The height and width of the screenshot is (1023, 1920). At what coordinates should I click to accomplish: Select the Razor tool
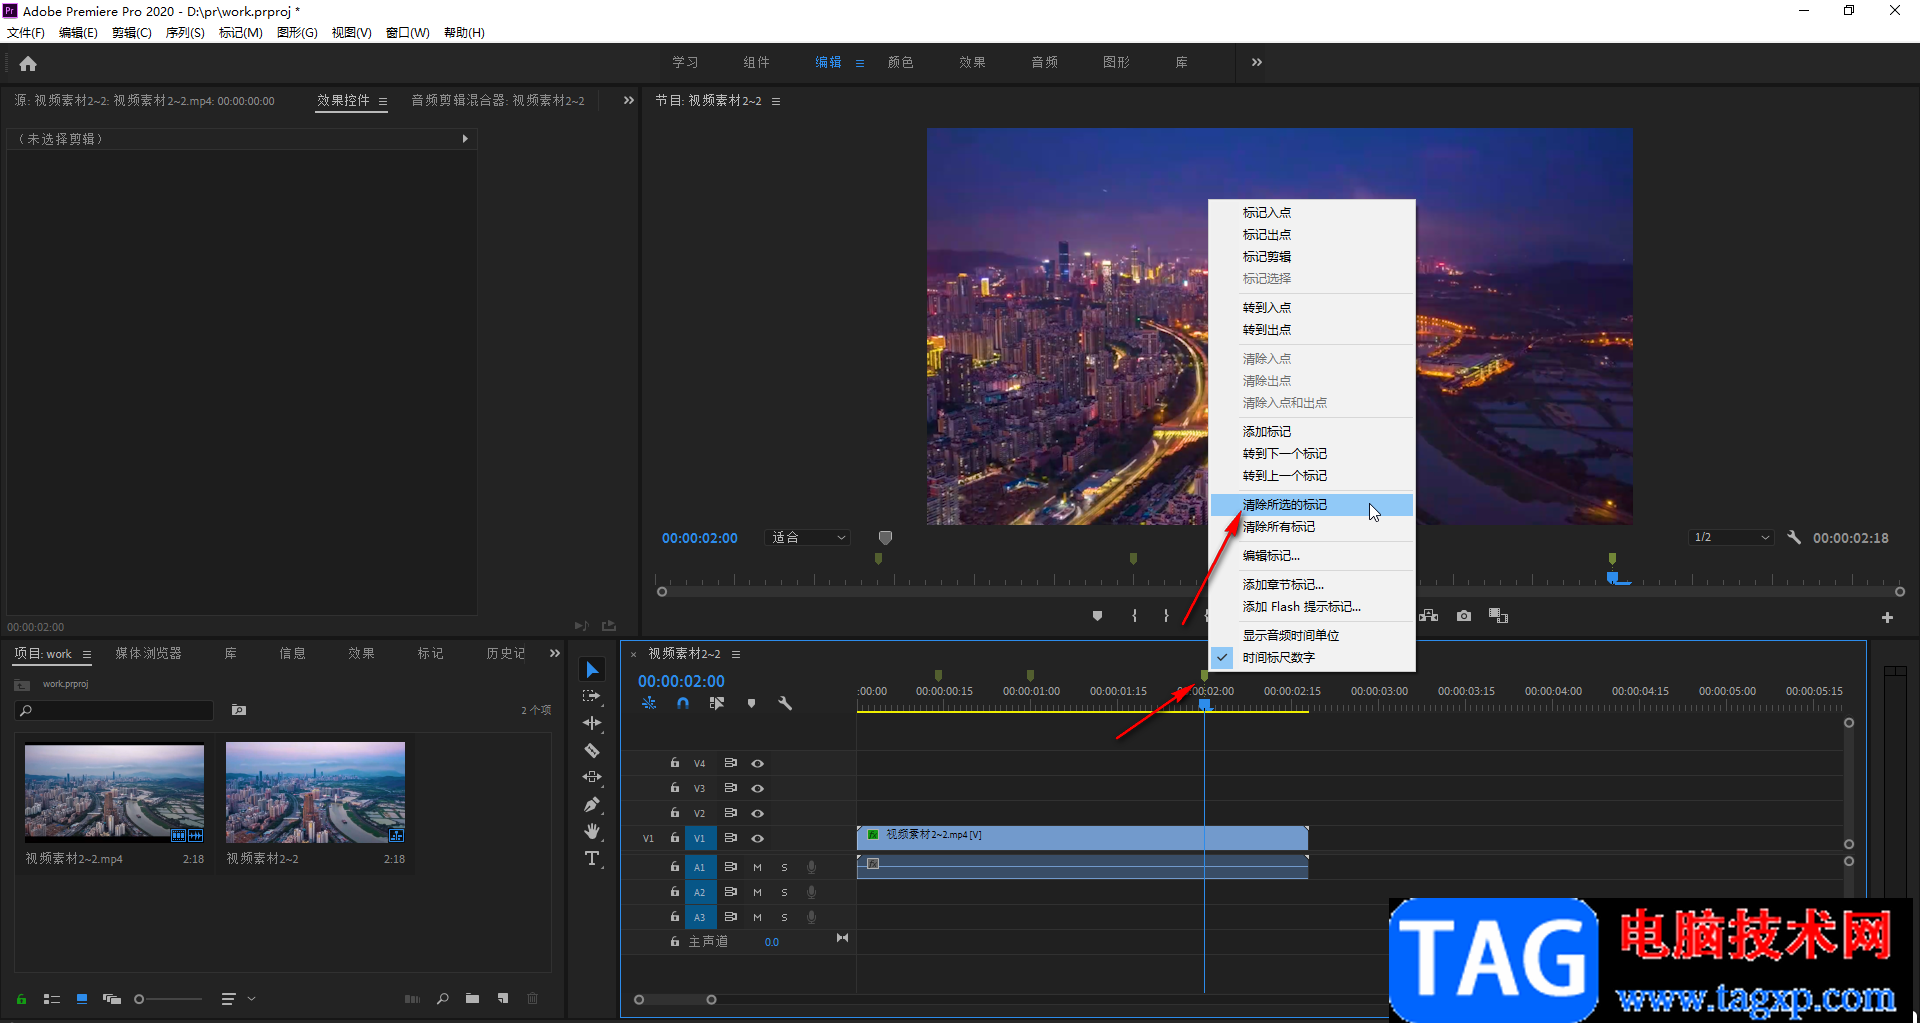[592, 750]
